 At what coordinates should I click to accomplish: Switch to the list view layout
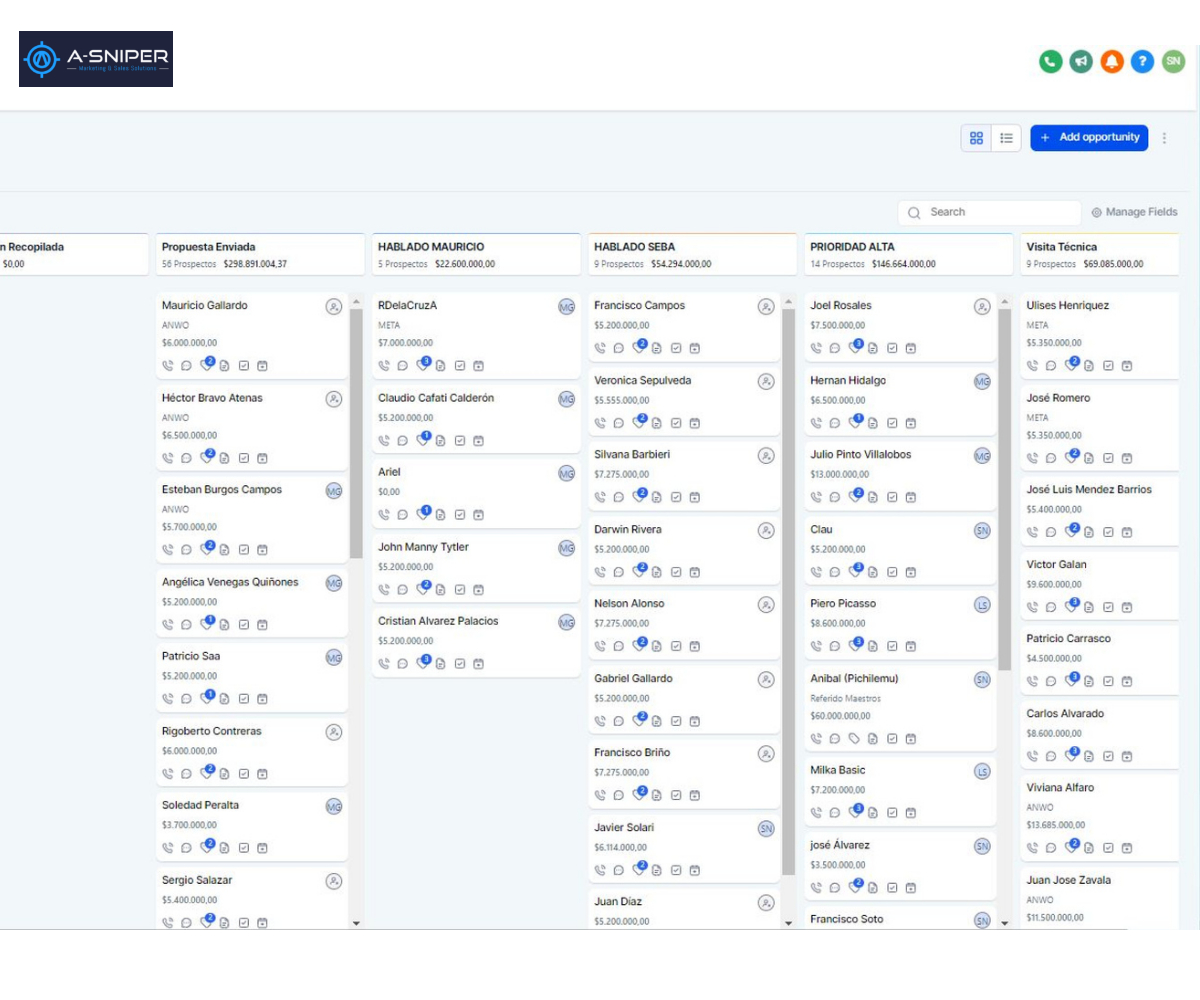[x=1006, y=138]
